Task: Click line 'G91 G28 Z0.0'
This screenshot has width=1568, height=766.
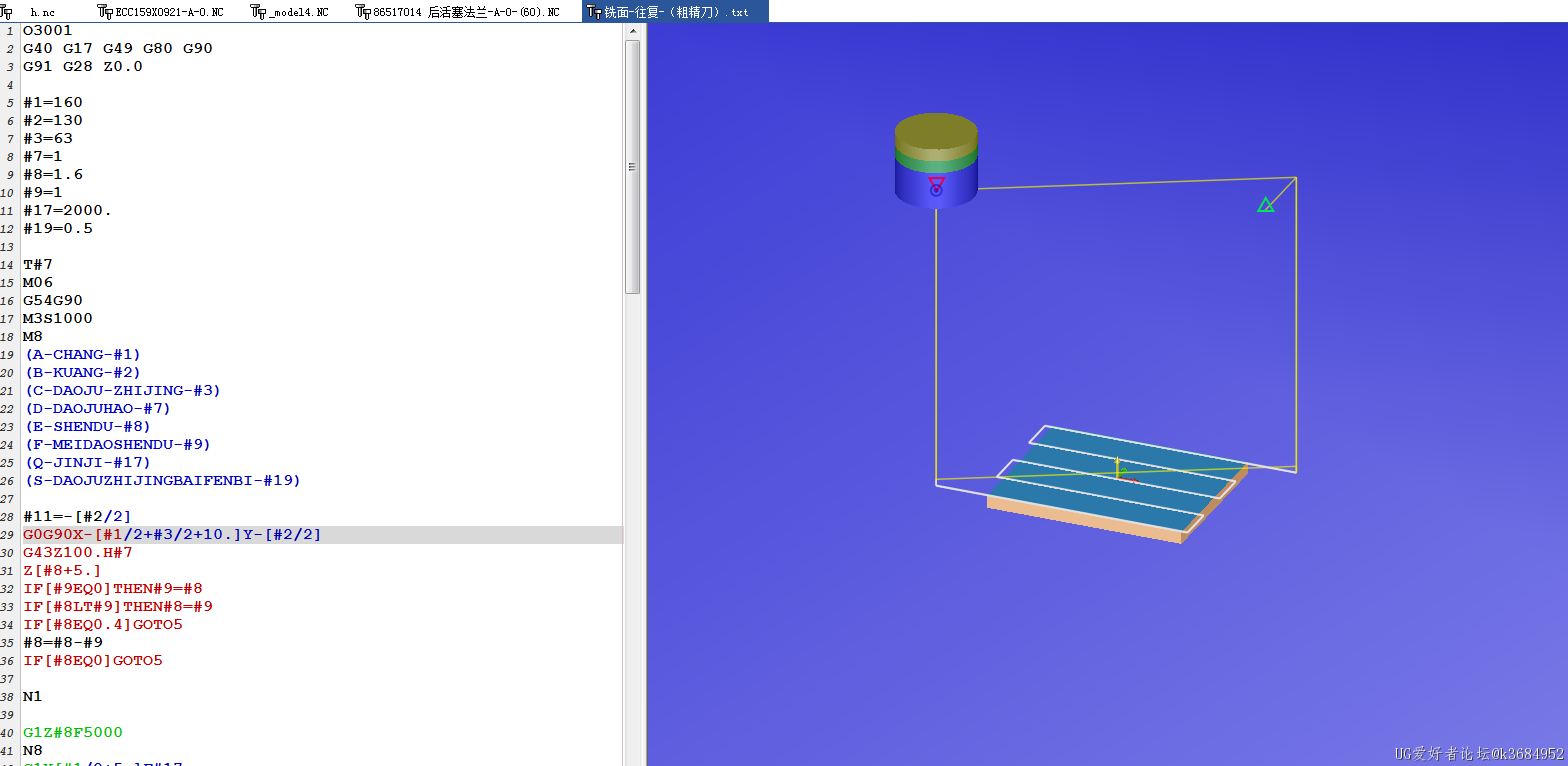Action: [x=83, y=66]
